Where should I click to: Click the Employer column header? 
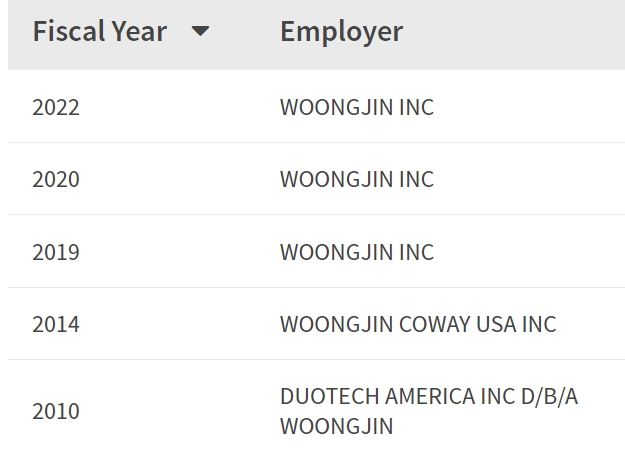pyautogui.click(x=341, y=31)
